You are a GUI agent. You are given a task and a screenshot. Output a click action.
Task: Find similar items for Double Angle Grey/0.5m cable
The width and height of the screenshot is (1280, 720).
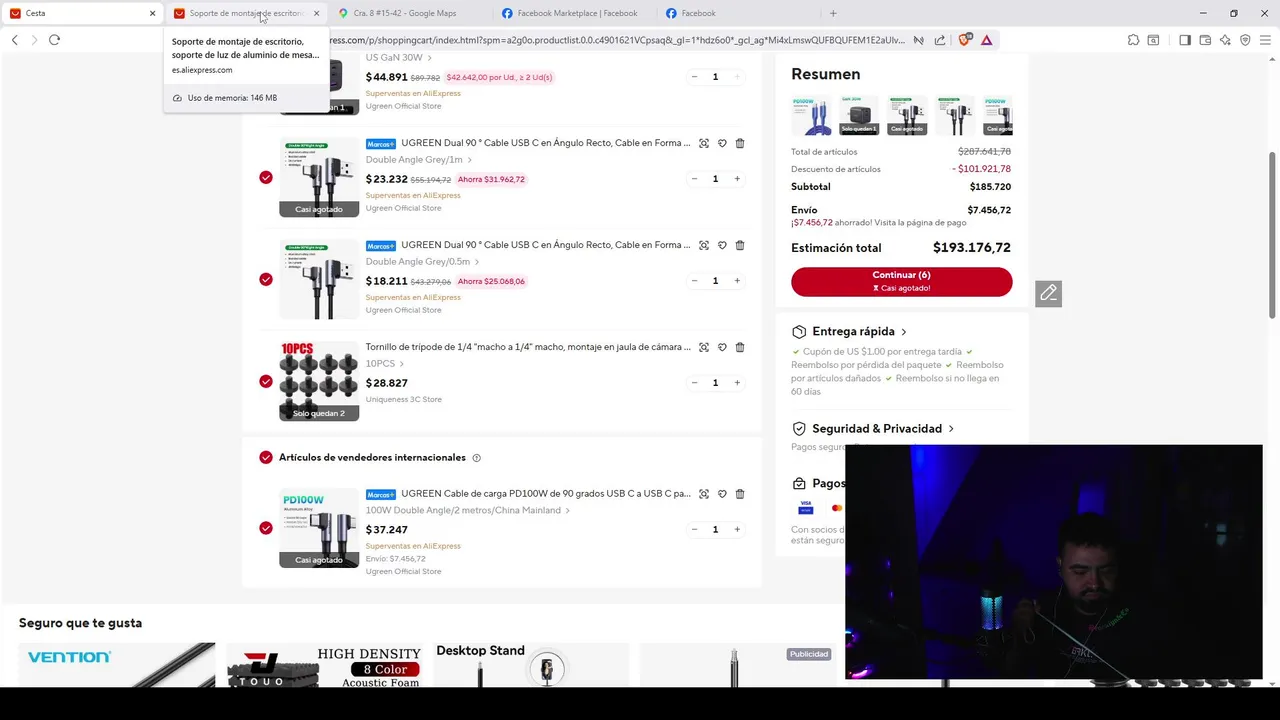(x=704, y=245)
